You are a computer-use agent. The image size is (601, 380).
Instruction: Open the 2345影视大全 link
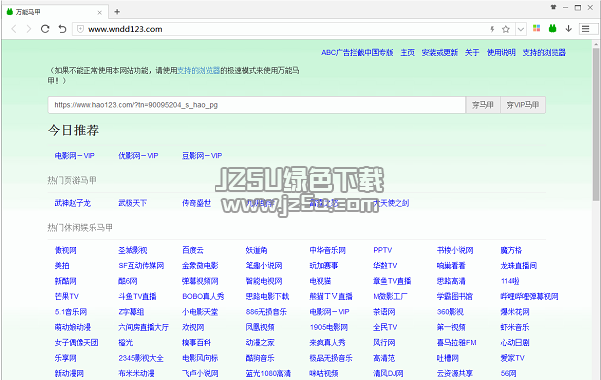click(x=141, y=358)
